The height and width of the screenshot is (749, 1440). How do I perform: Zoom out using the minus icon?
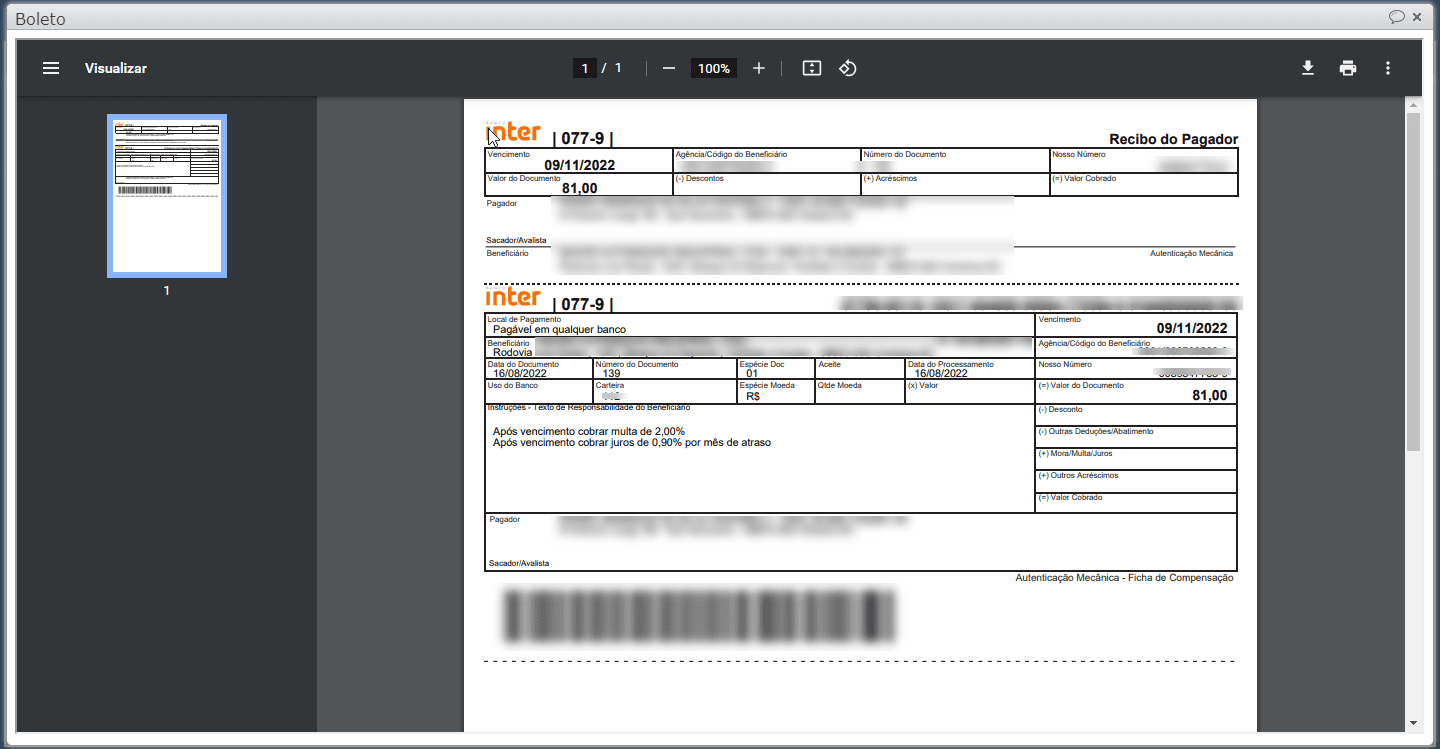[x=668, y=68]
